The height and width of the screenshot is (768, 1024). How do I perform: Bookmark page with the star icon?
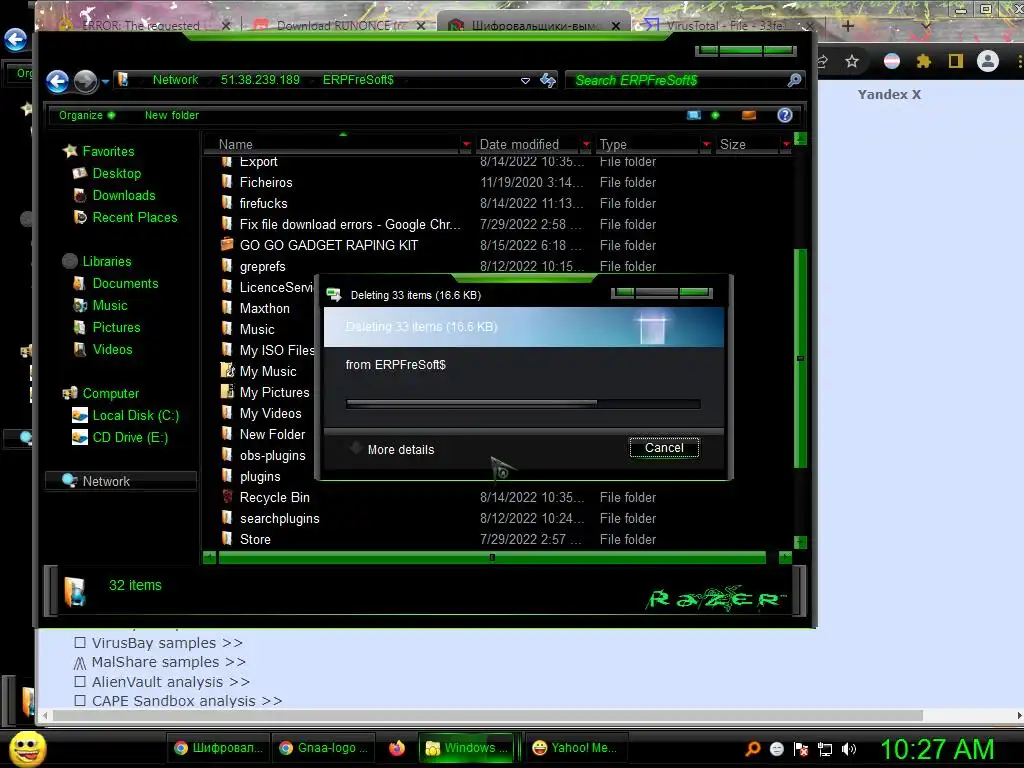pos(852,61)
